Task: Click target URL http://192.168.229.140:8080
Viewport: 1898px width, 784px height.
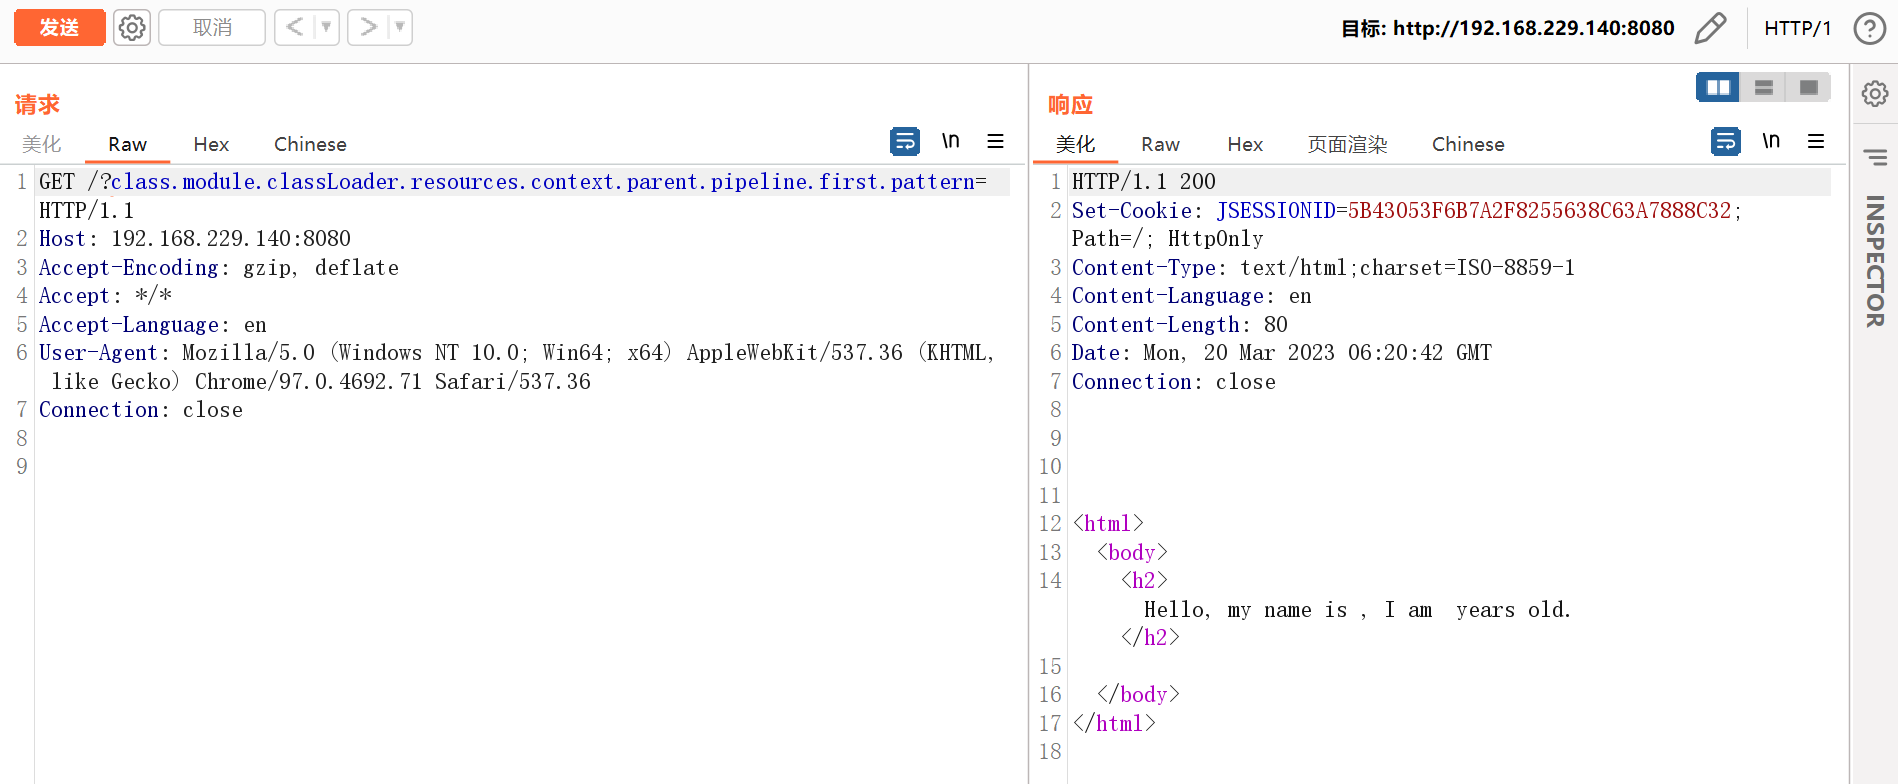Action: click(x=1533, y=28)
